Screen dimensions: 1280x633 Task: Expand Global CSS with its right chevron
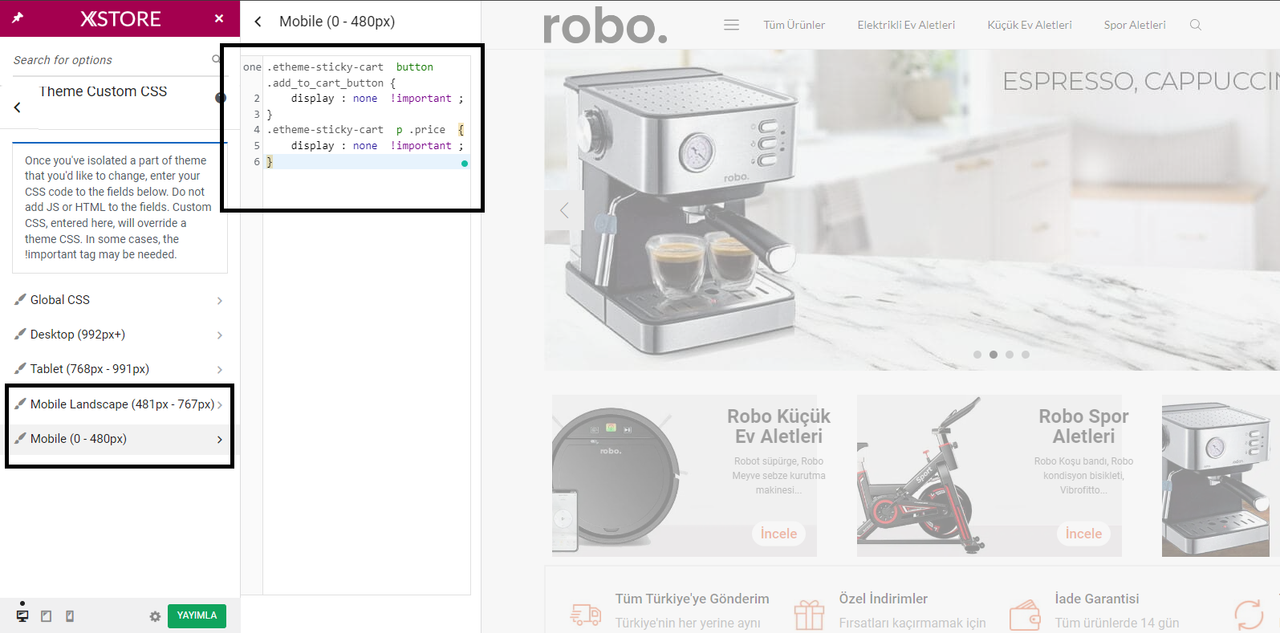tap(220, 301)
